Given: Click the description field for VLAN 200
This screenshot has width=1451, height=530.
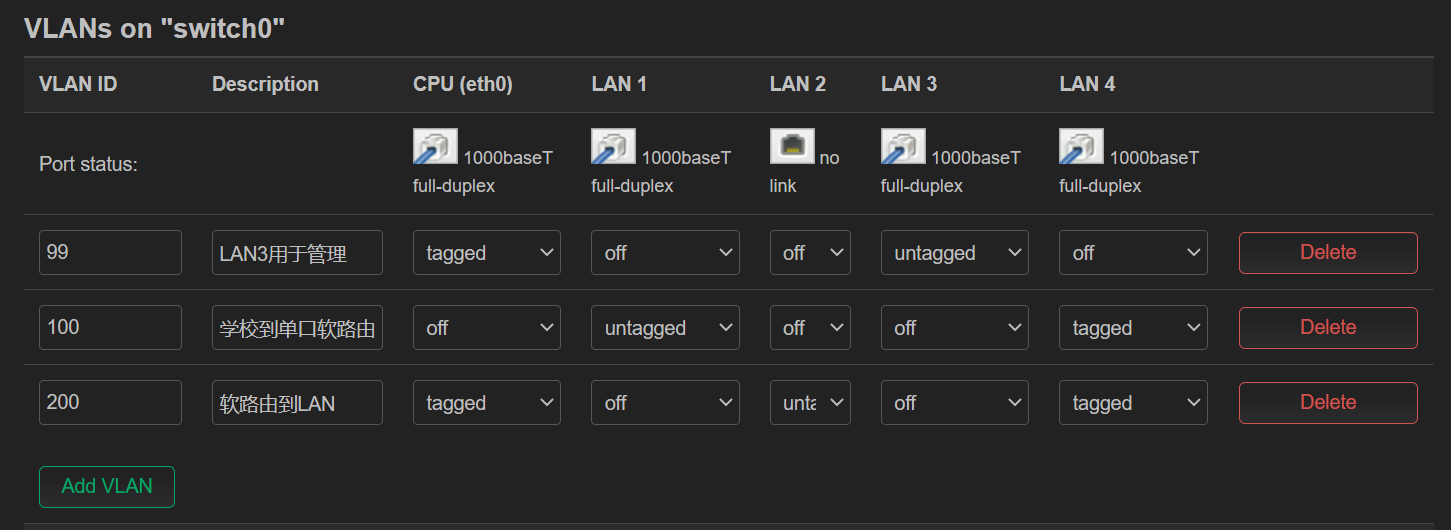Looking at the screenshot, I should 297,403.
